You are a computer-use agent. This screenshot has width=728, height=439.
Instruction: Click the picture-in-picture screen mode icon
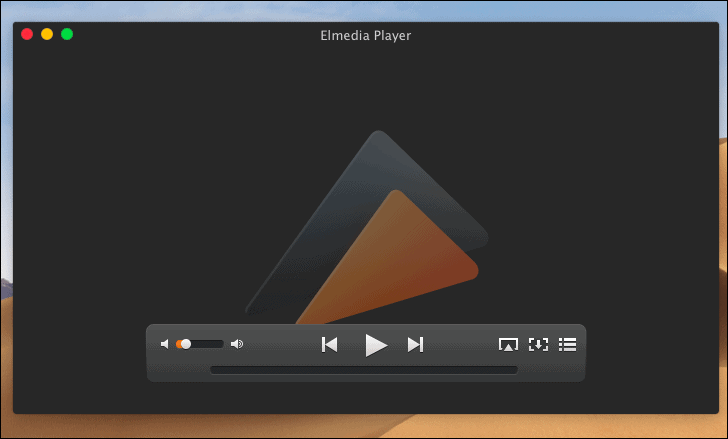pyautogui.click(x=538, y=344)
